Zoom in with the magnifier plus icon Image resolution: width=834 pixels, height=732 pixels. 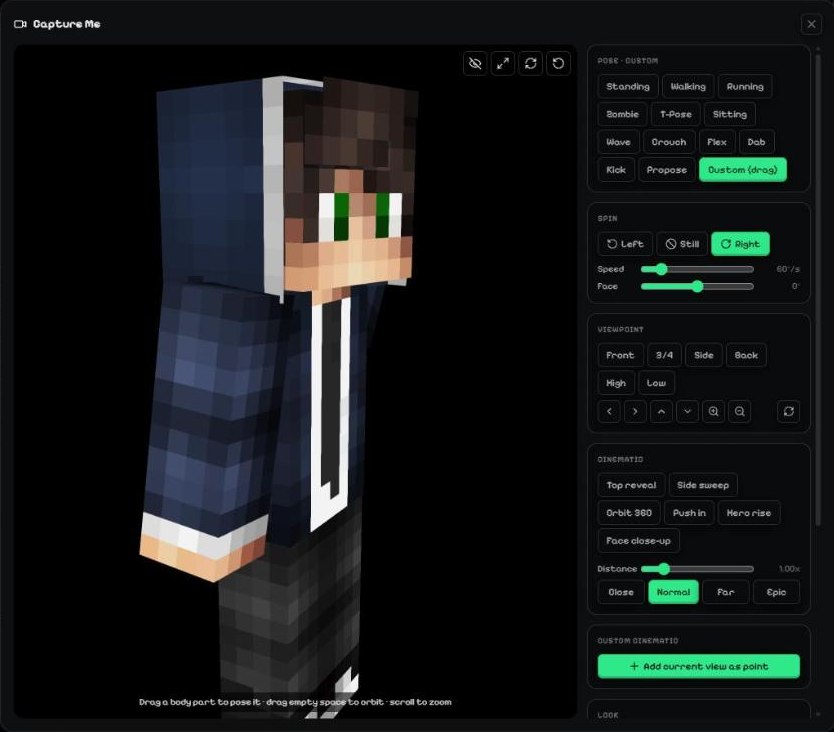[x=713, y=411]
